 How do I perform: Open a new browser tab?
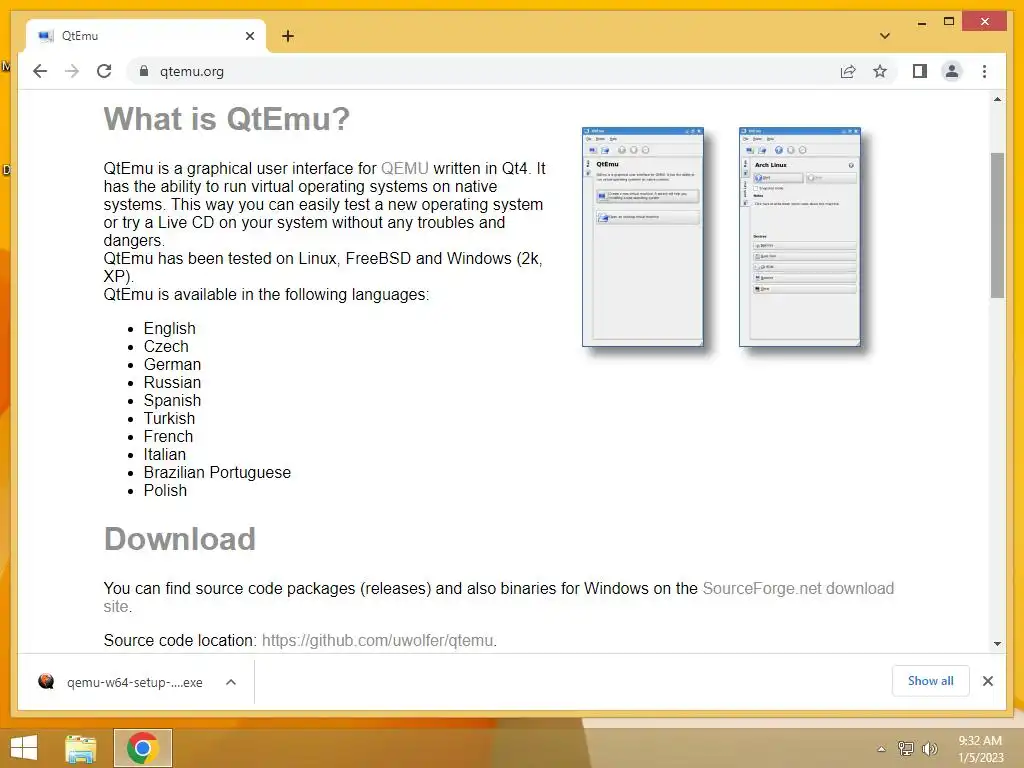(x=287, y=36)
